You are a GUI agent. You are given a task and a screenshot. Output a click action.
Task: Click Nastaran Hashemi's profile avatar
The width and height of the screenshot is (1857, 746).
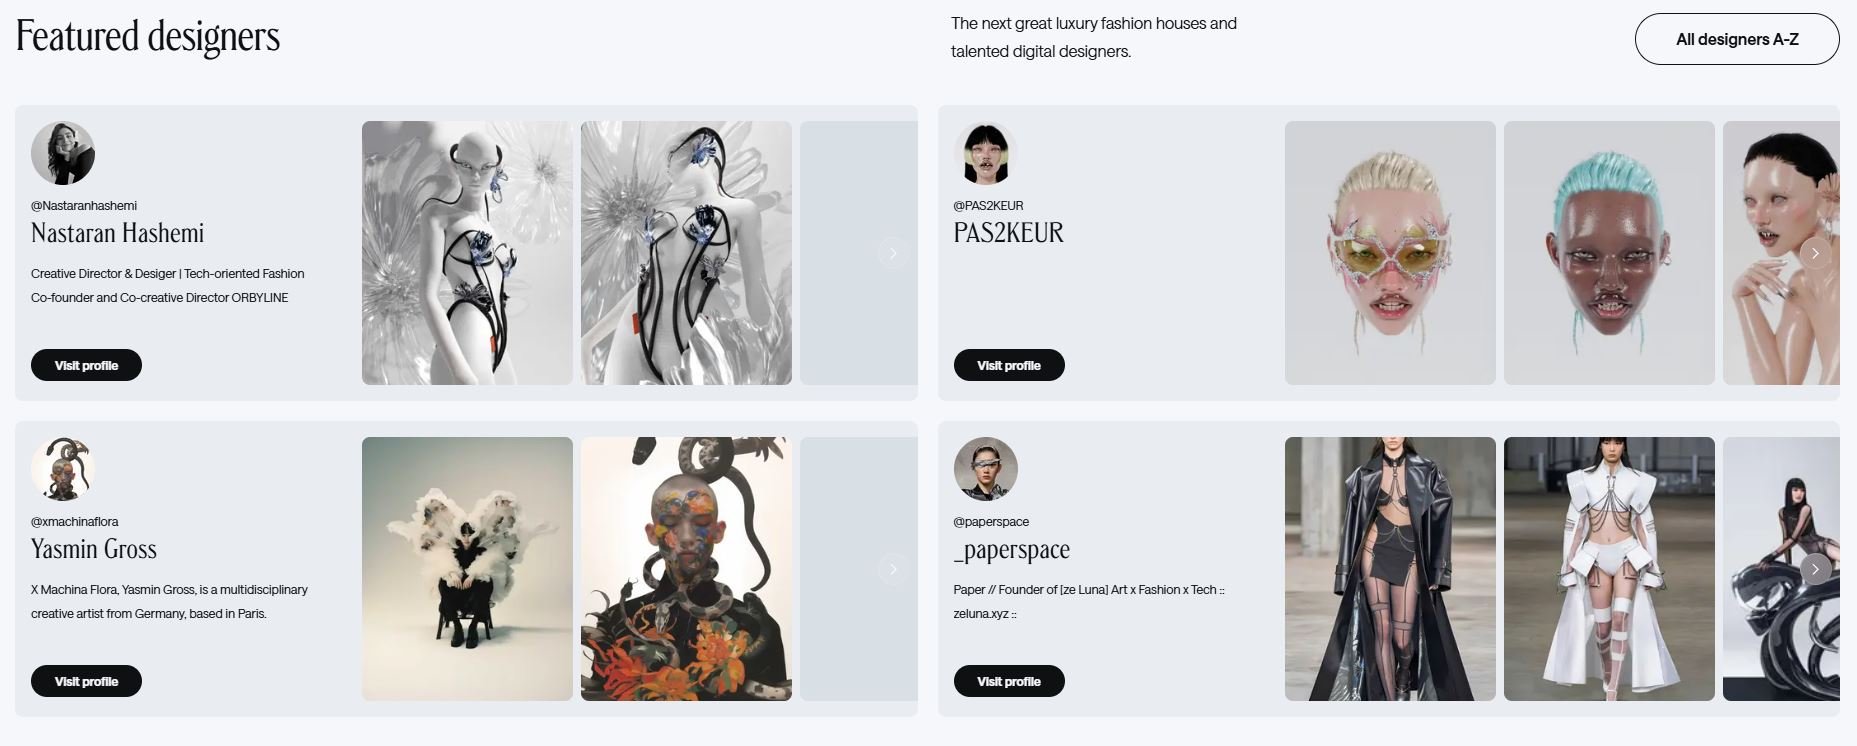(x=63, y=153)
